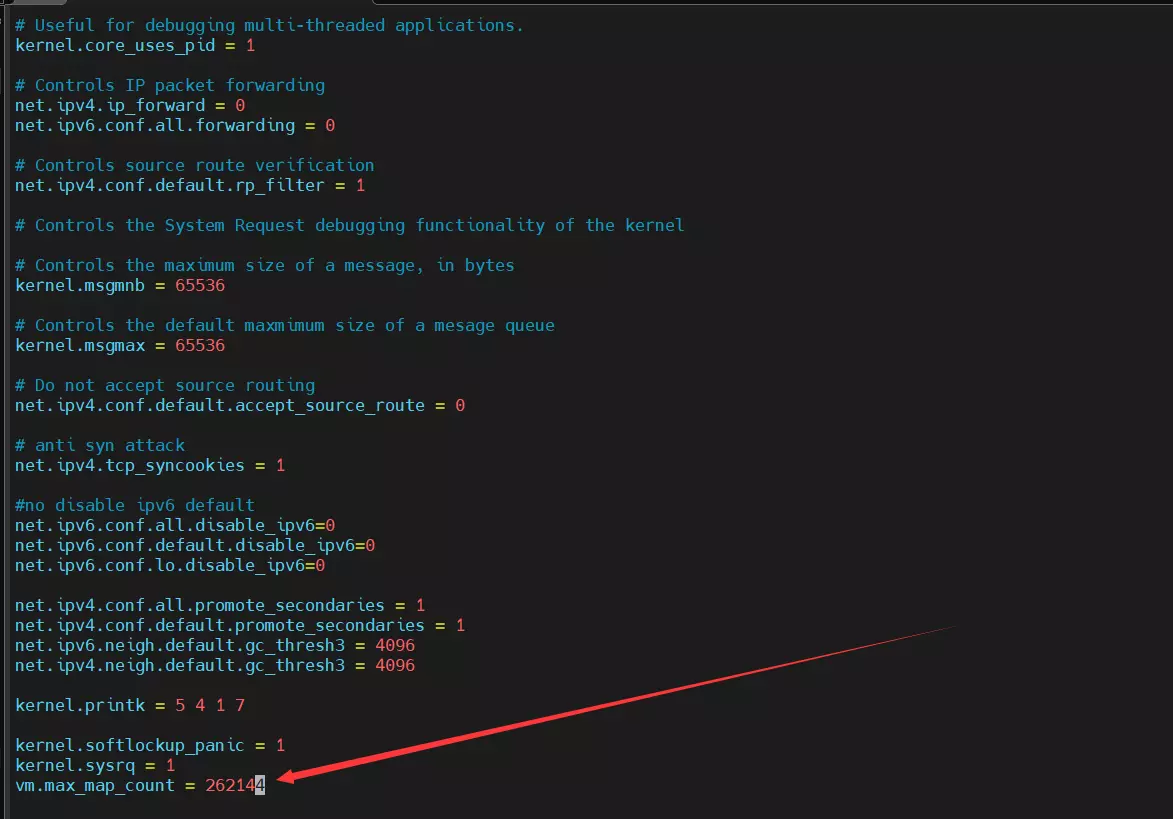Click the "anti syn attack" comment
This screenshot has height=819, width=1173.
(x=100, y=446)
